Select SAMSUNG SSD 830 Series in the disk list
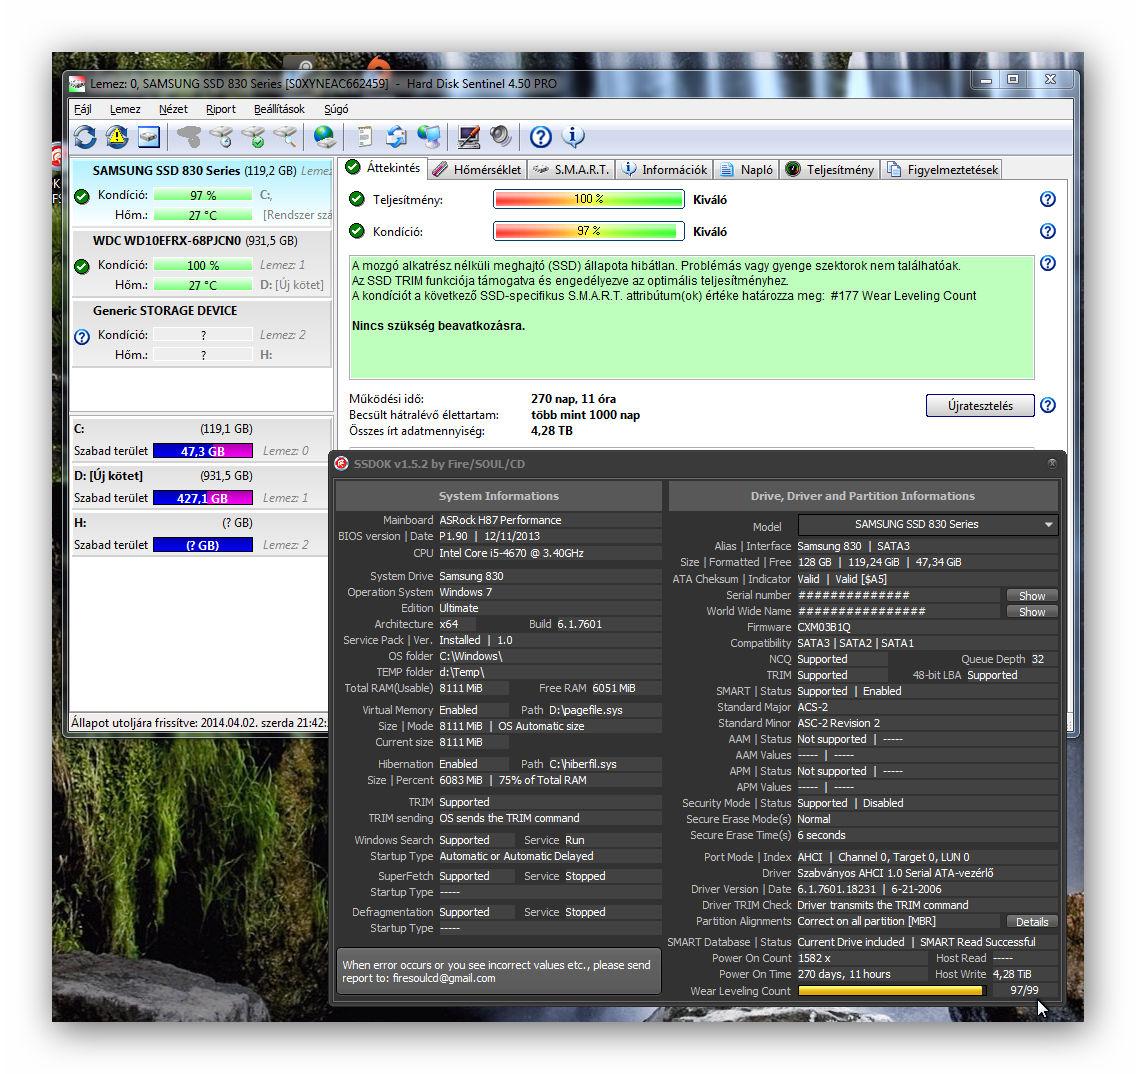This screenshot has height=1074, width=1136. (201, 192)
